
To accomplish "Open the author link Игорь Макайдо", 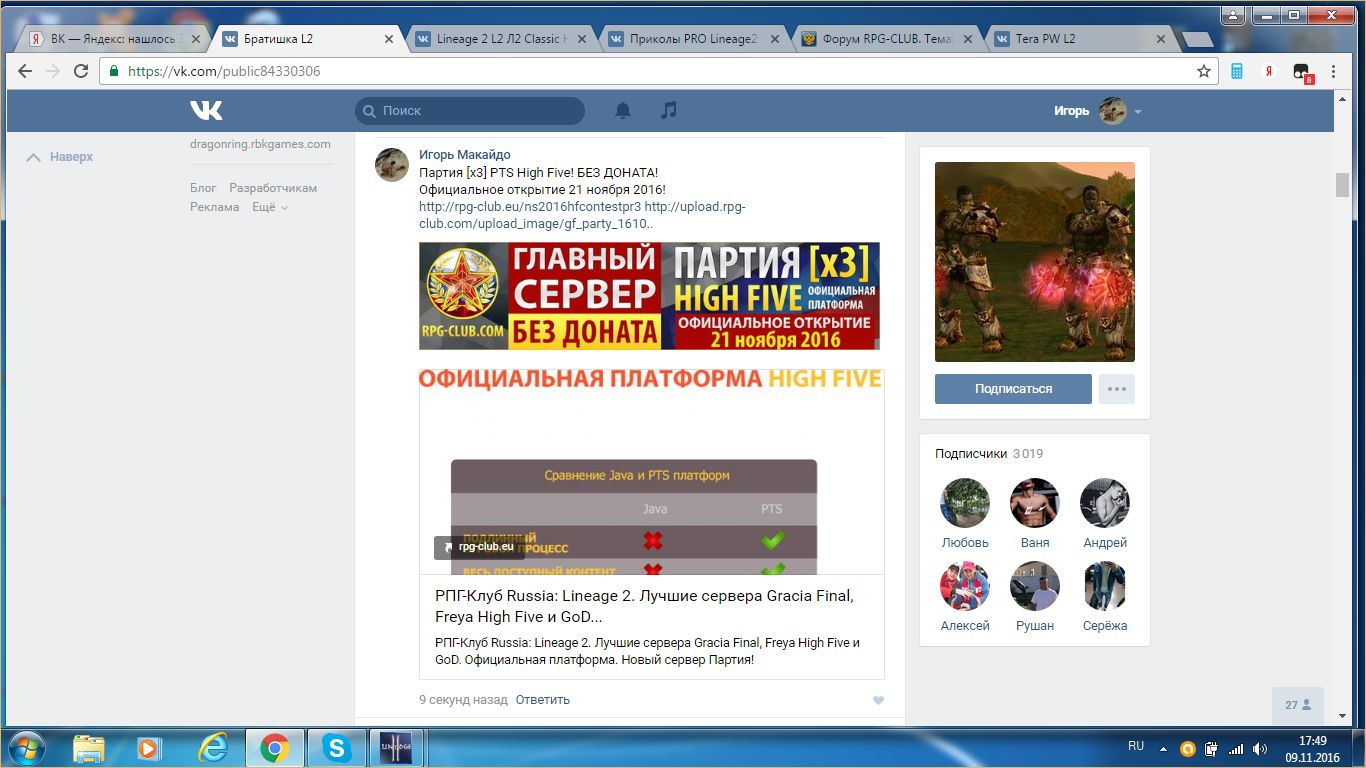I will tap(465, 155).
